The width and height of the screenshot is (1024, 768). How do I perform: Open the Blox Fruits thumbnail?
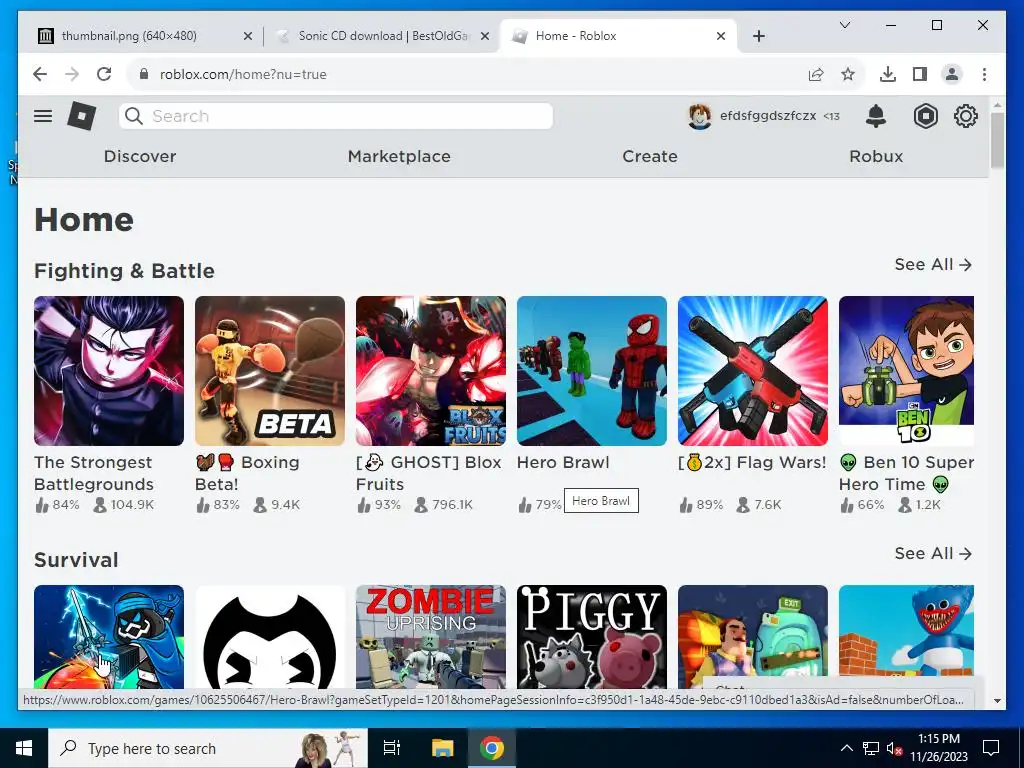click(x=431, y=371)
